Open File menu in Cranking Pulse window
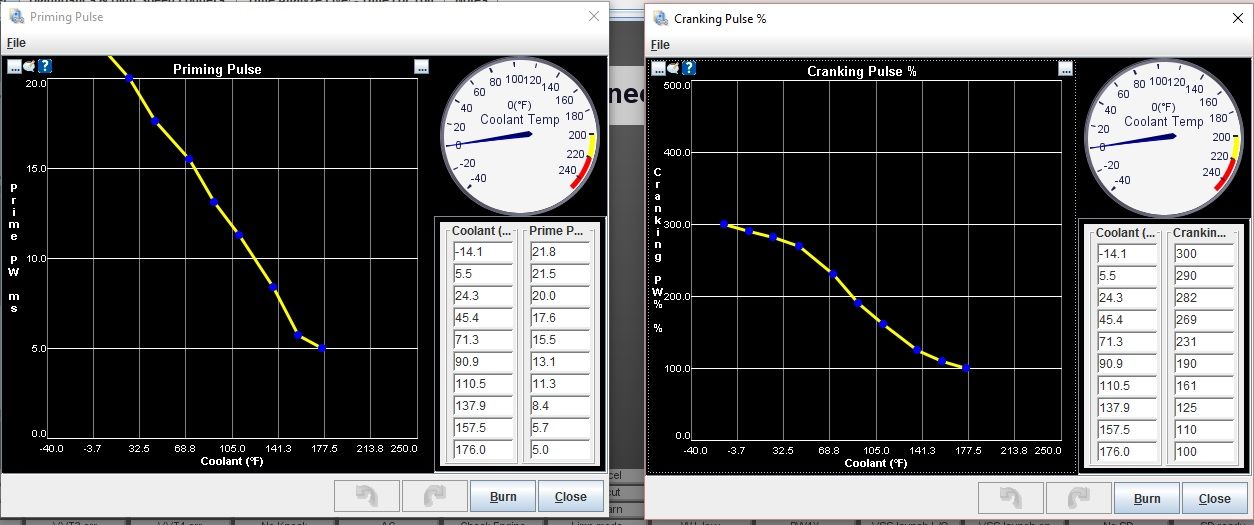1254x525 pixels. tap(660, 45)
